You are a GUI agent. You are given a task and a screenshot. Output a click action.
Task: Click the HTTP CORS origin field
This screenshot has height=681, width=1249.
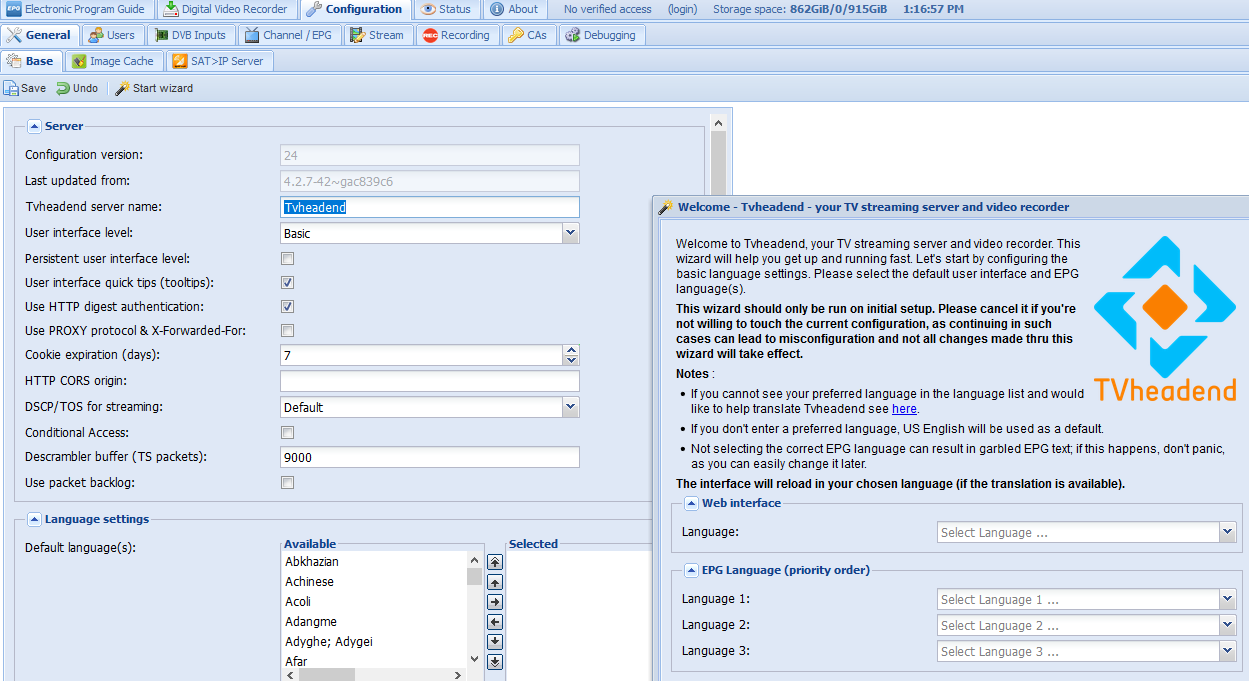pos(430,381)
